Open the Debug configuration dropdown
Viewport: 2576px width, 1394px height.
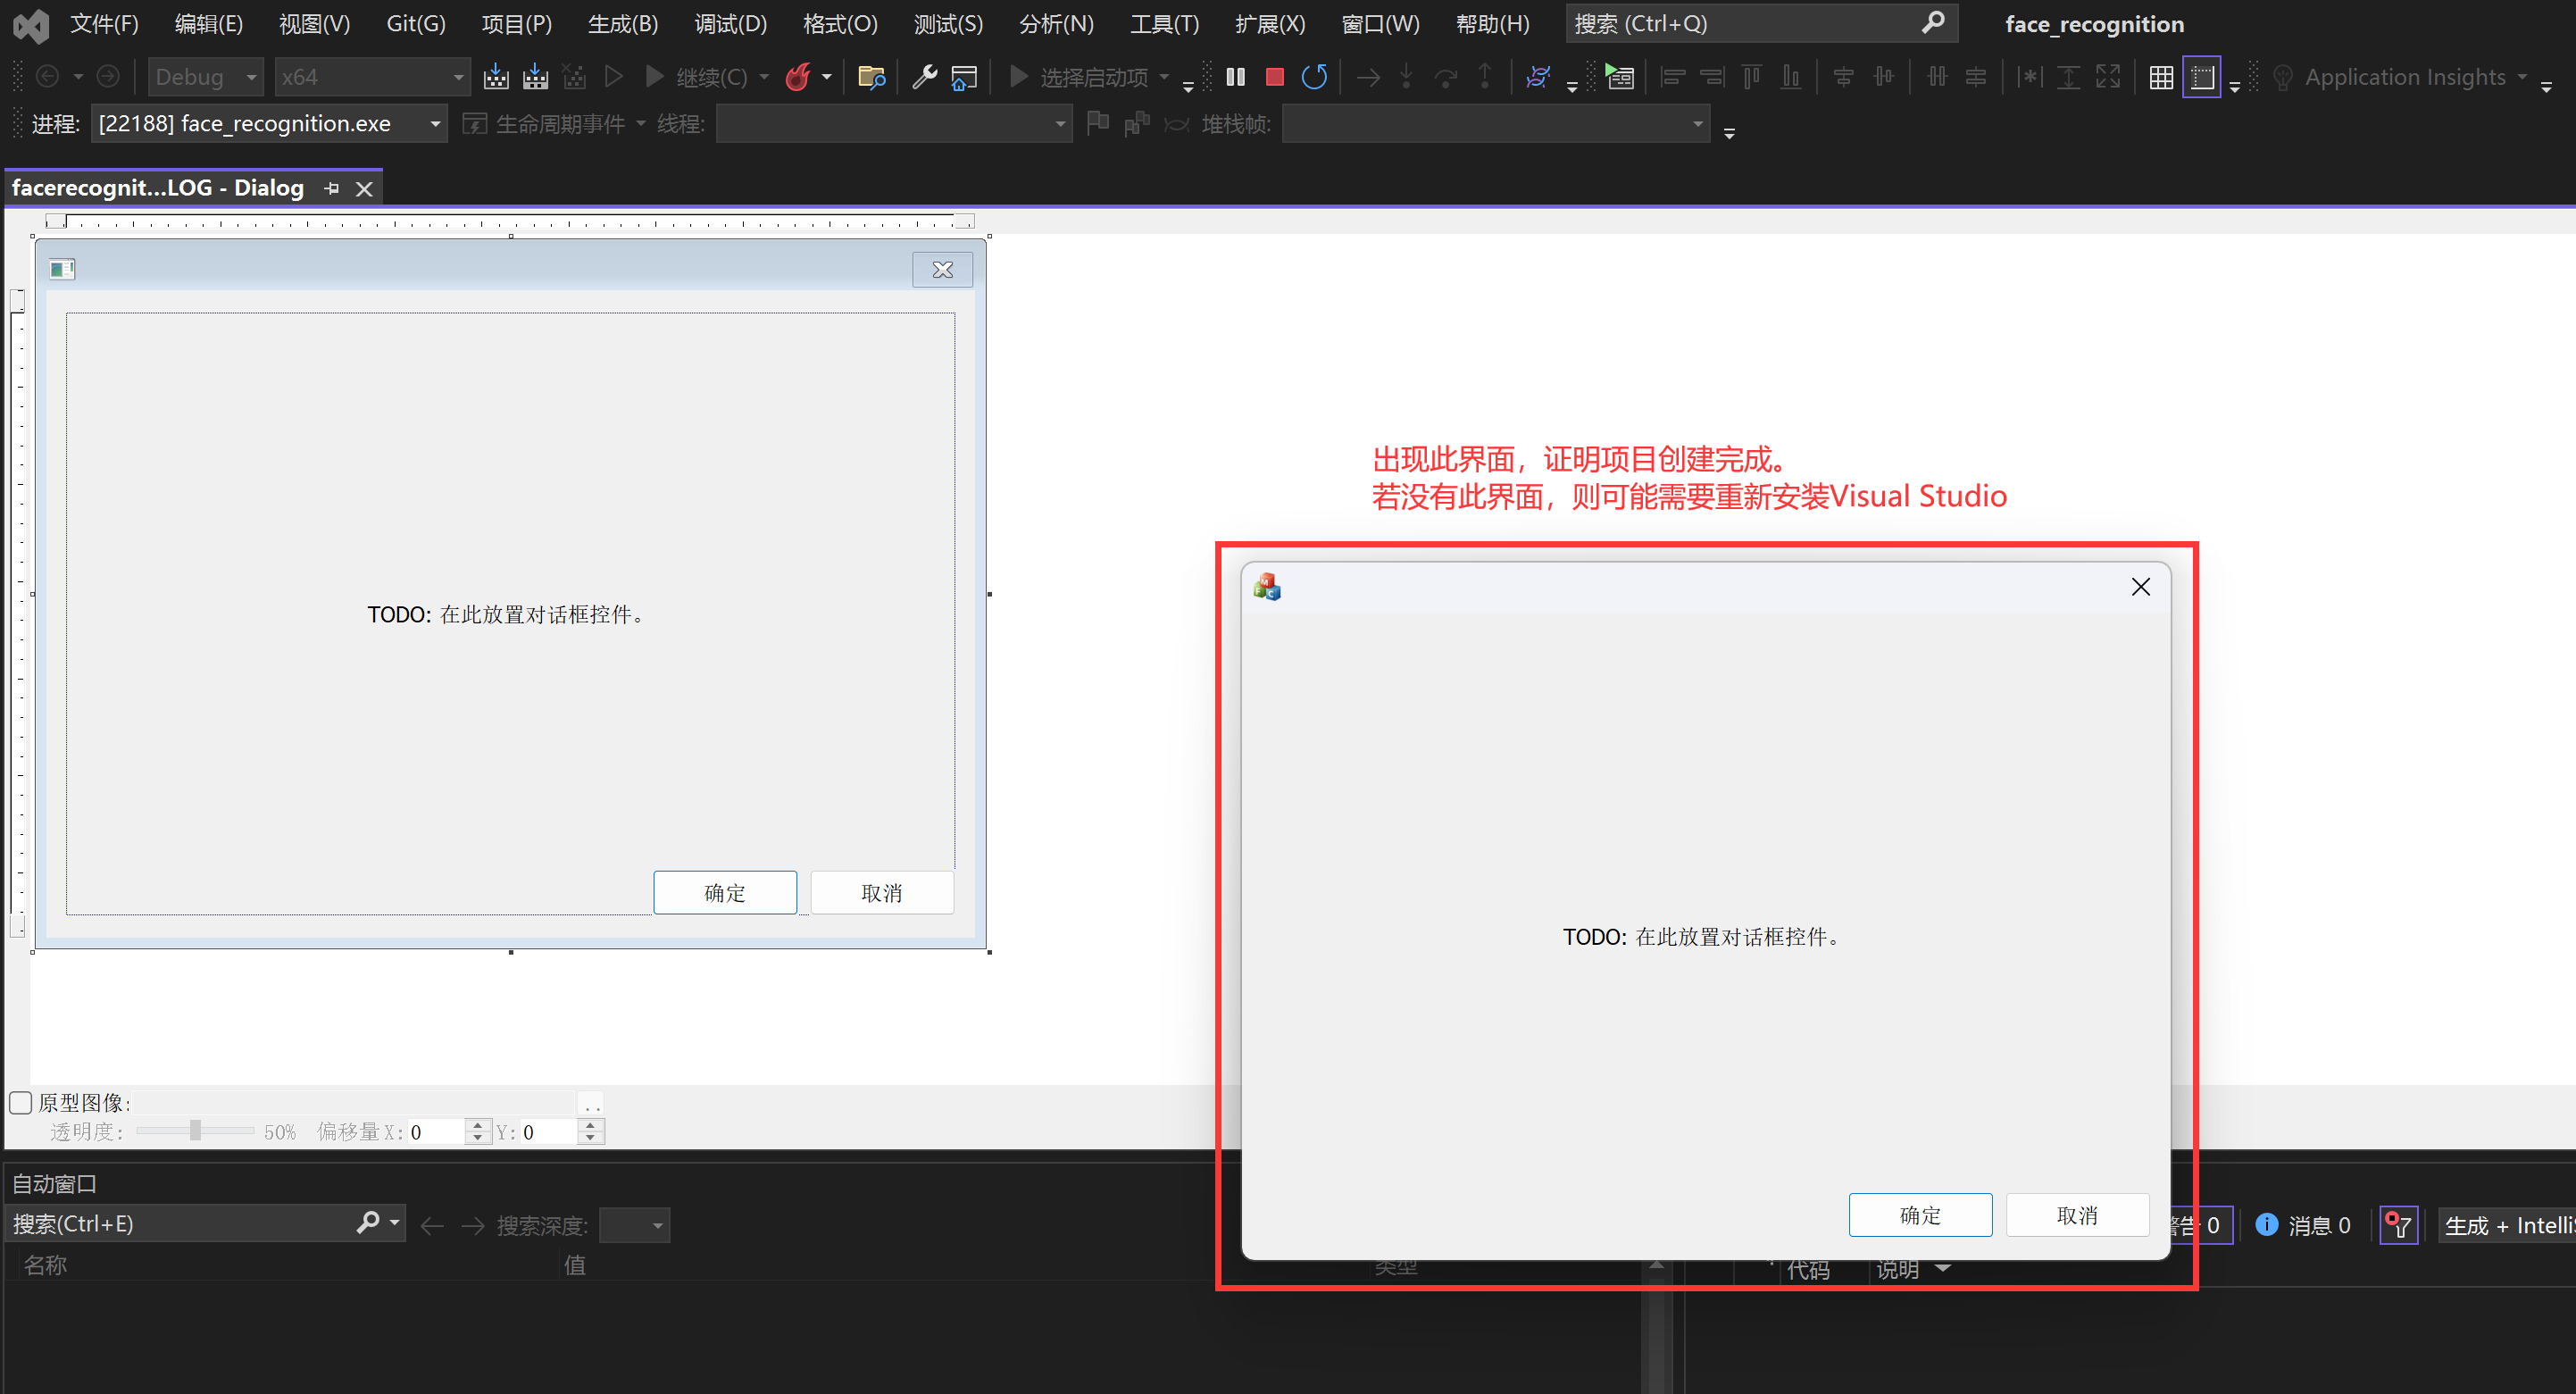pyautogui.click(x=251, y=77)
